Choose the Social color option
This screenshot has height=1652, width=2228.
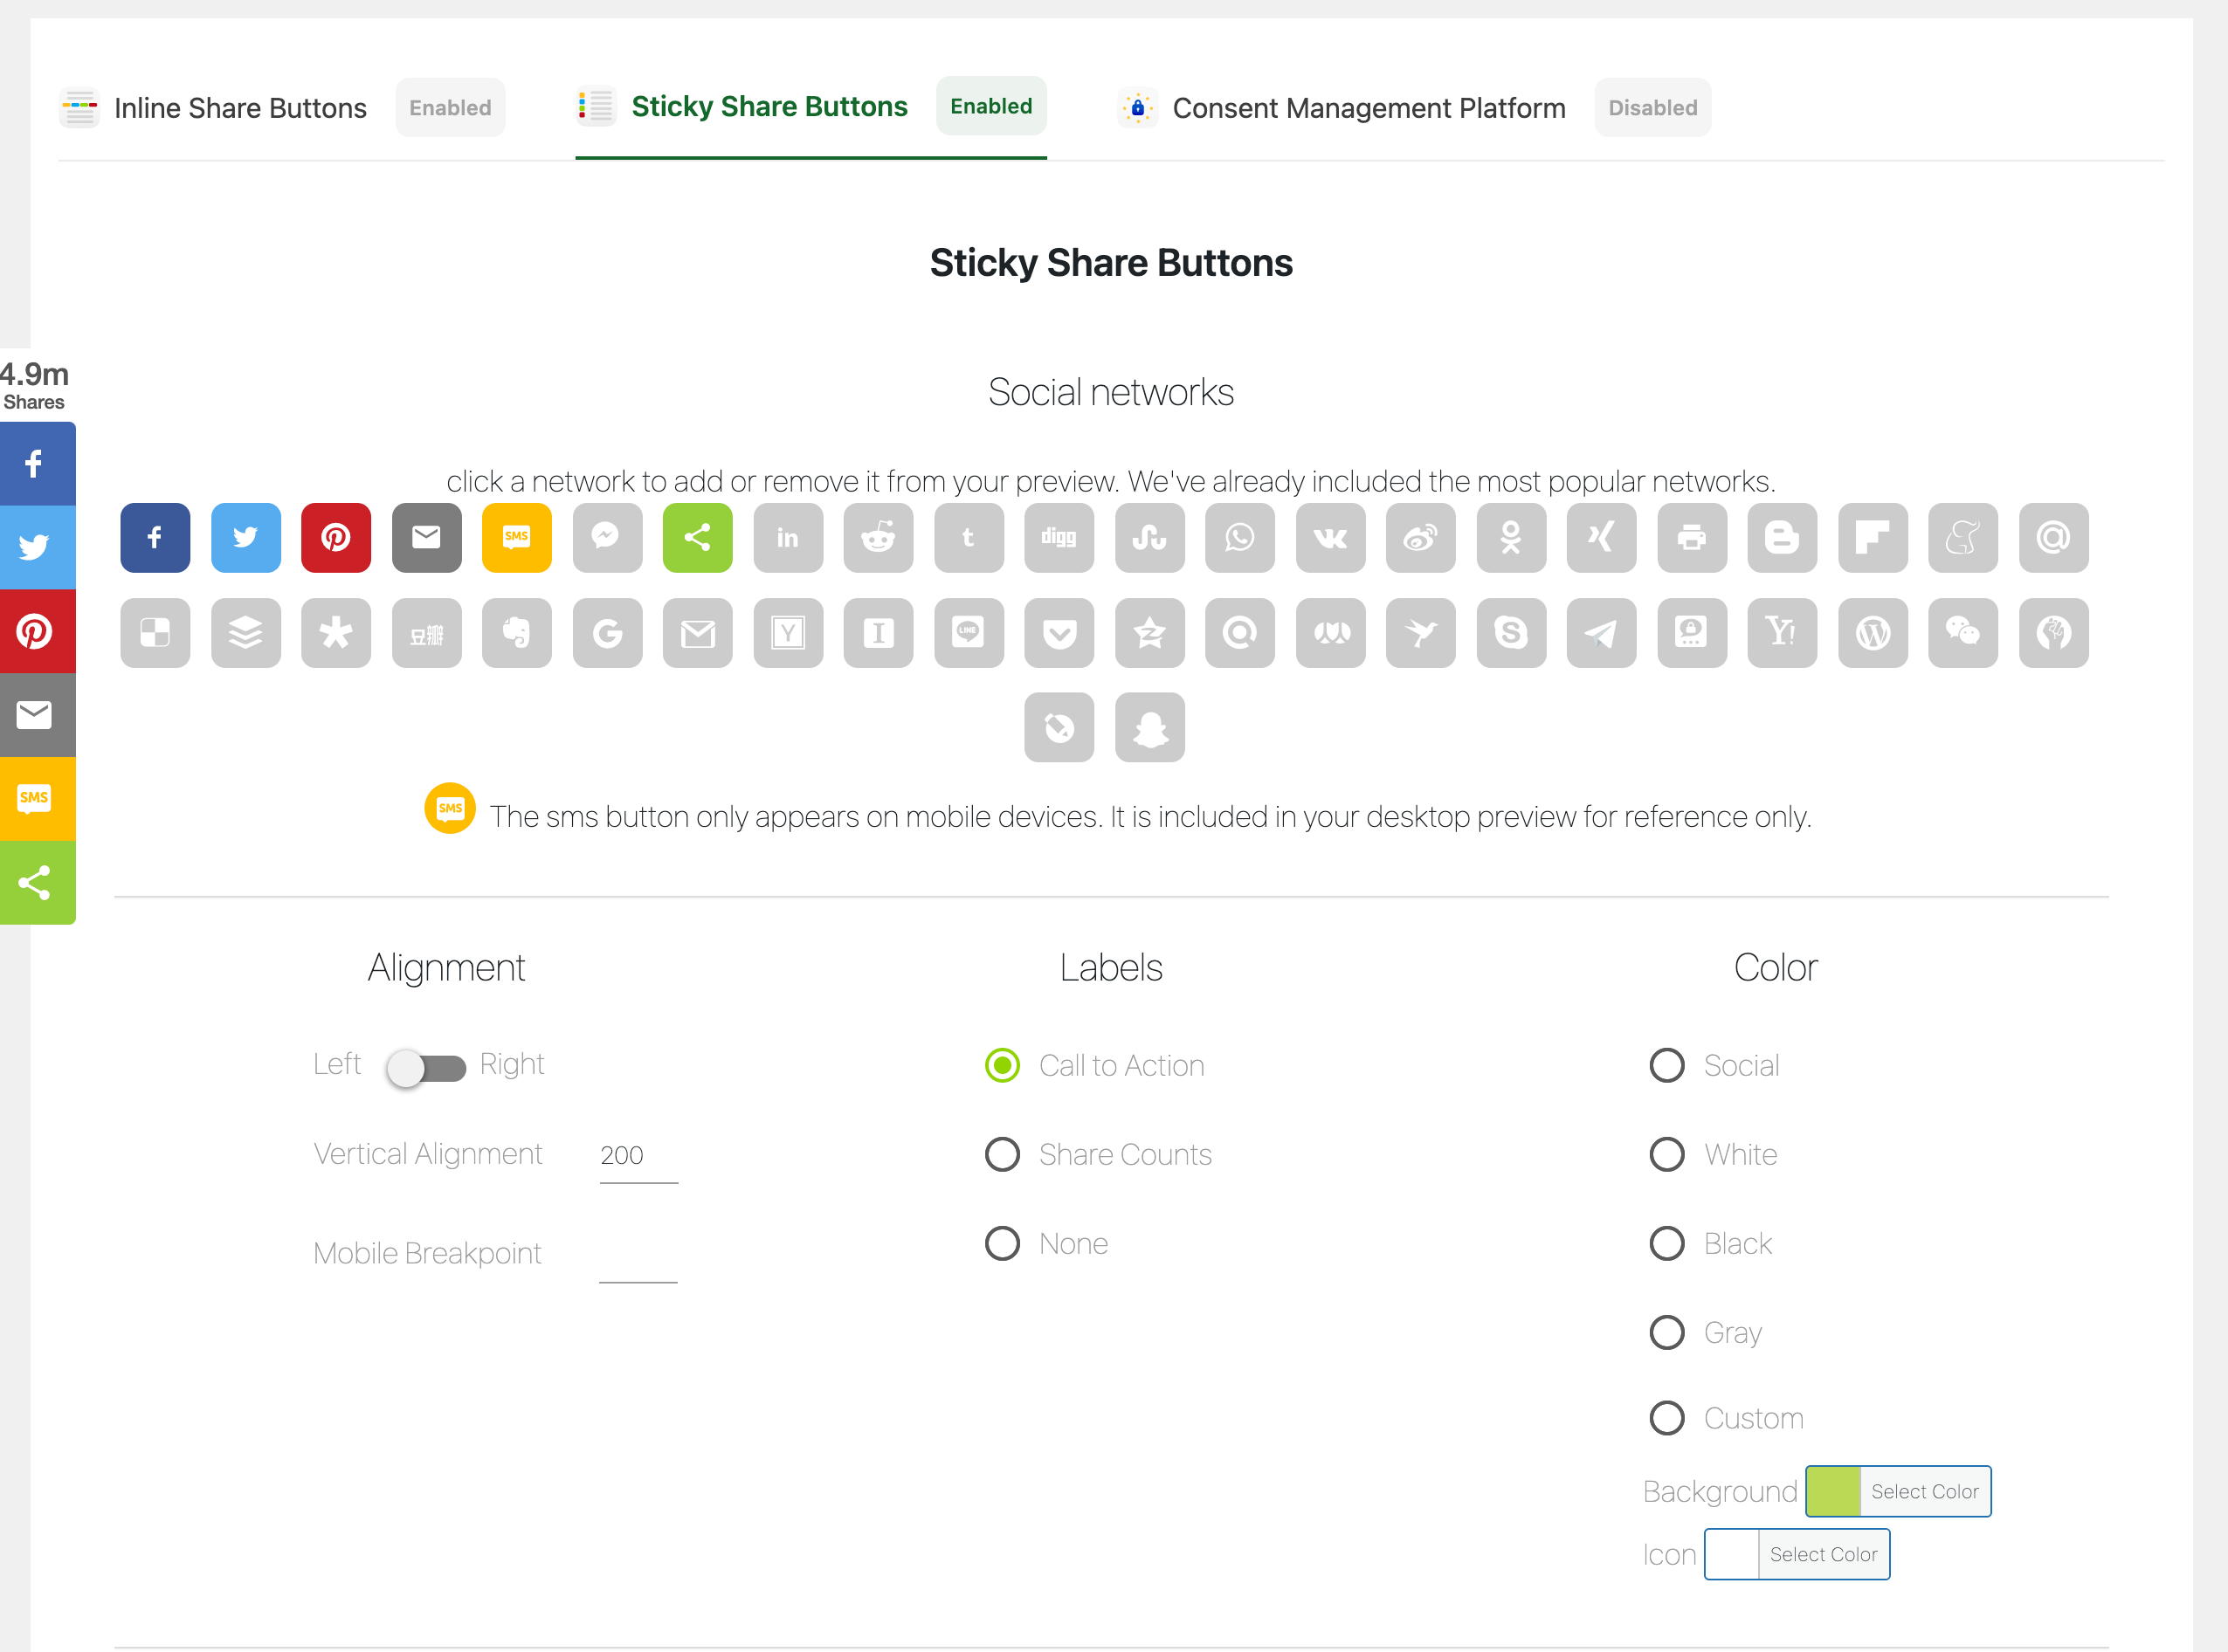coord(1666,1065)
